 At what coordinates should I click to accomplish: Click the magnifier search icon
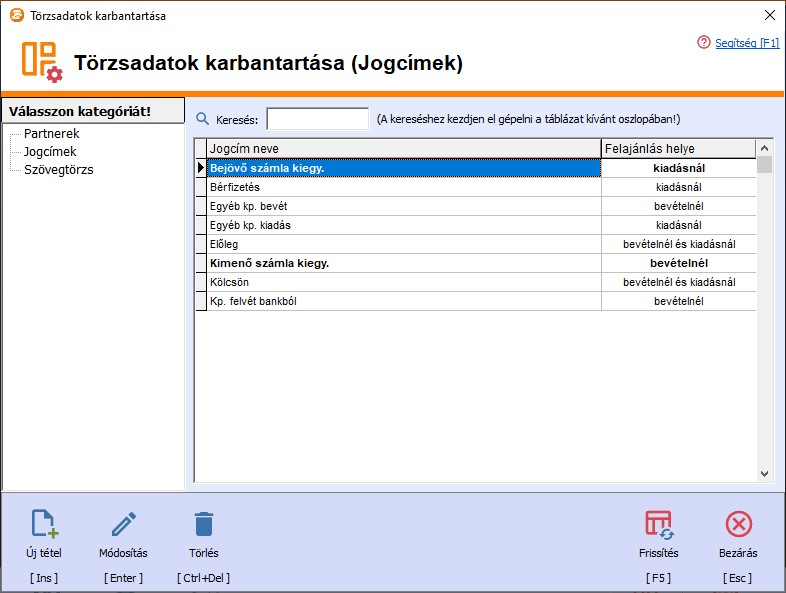(x=203, y=119)
